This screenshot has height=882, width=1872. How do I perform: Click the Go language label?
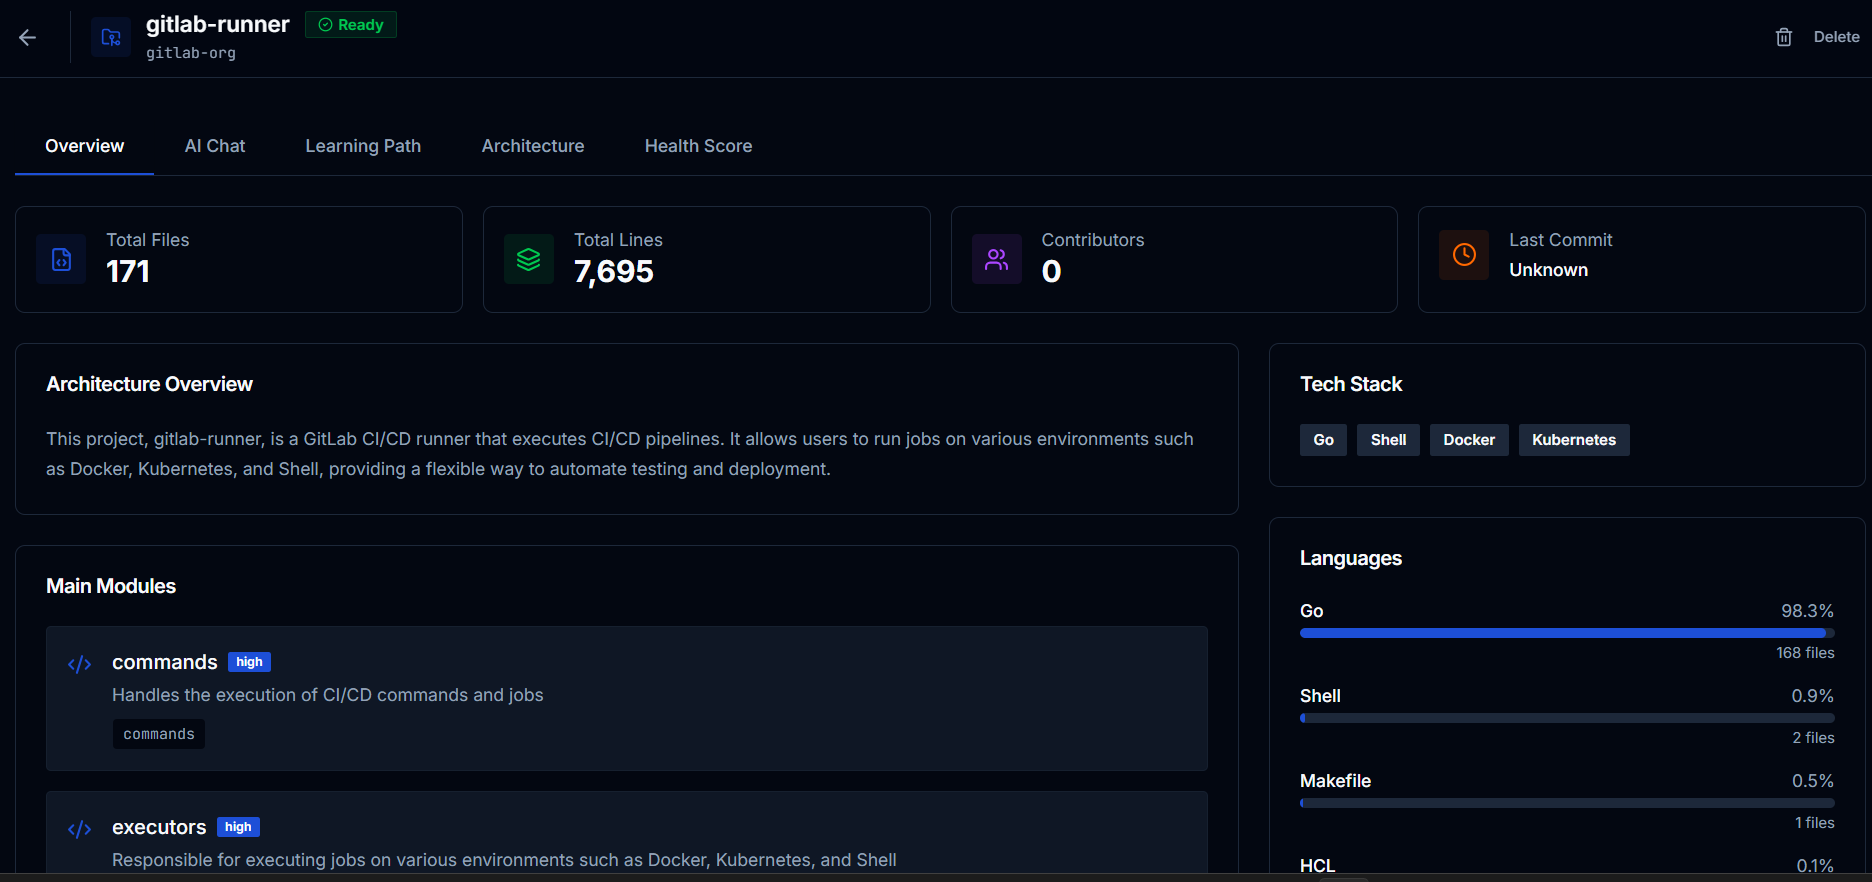point(1312,611)
